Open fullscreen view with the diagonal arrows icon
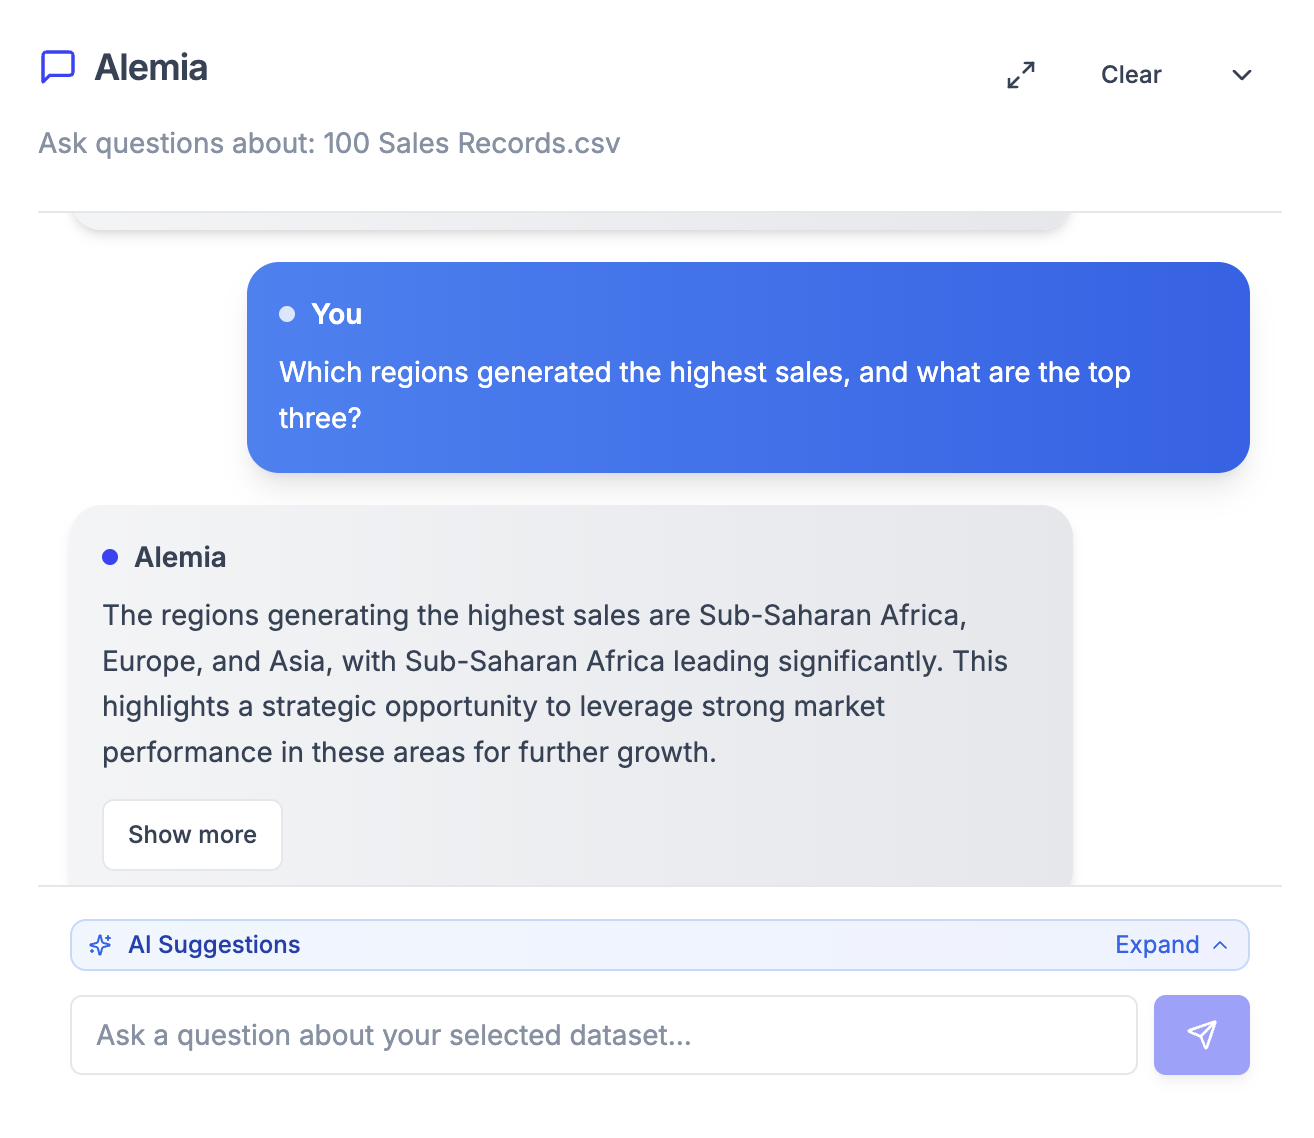Image resolution: width=1314 pixels, height=1138 pixels. [x=1020, y=74]
